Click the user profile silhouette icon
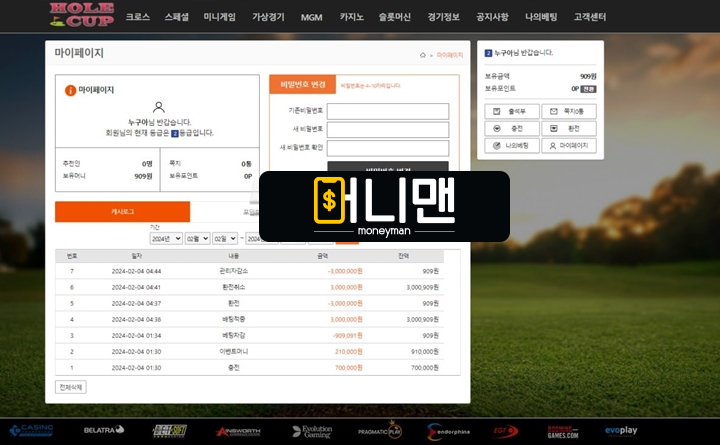The width and height of the screenshot is (720, 445). [159, 107]
